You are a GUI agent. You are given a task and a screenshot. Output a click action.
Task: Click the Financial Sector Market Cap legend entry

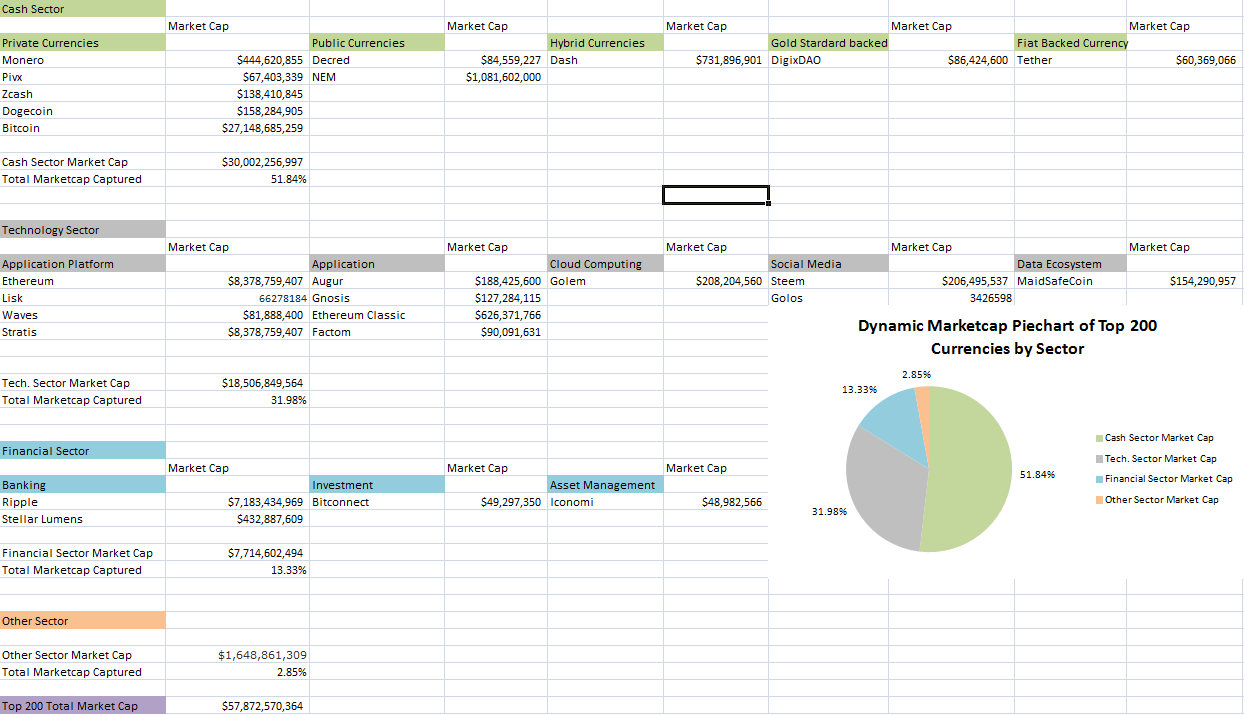[1165, 479]
